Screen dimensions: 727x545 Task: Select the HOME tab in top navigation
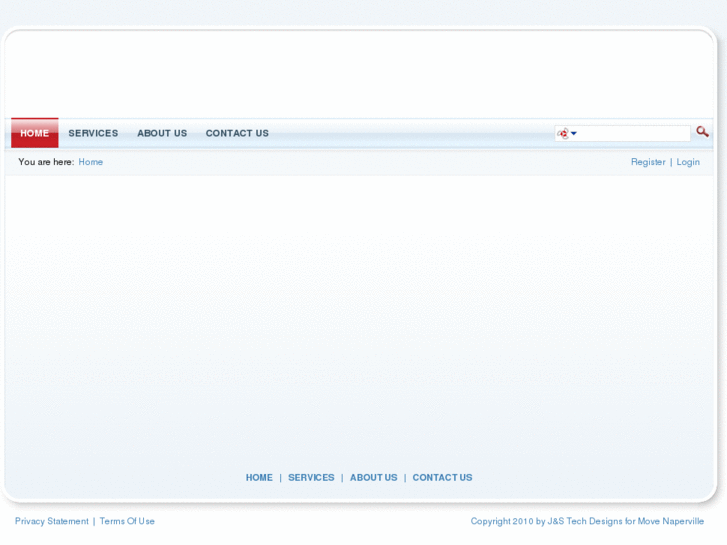35,133
